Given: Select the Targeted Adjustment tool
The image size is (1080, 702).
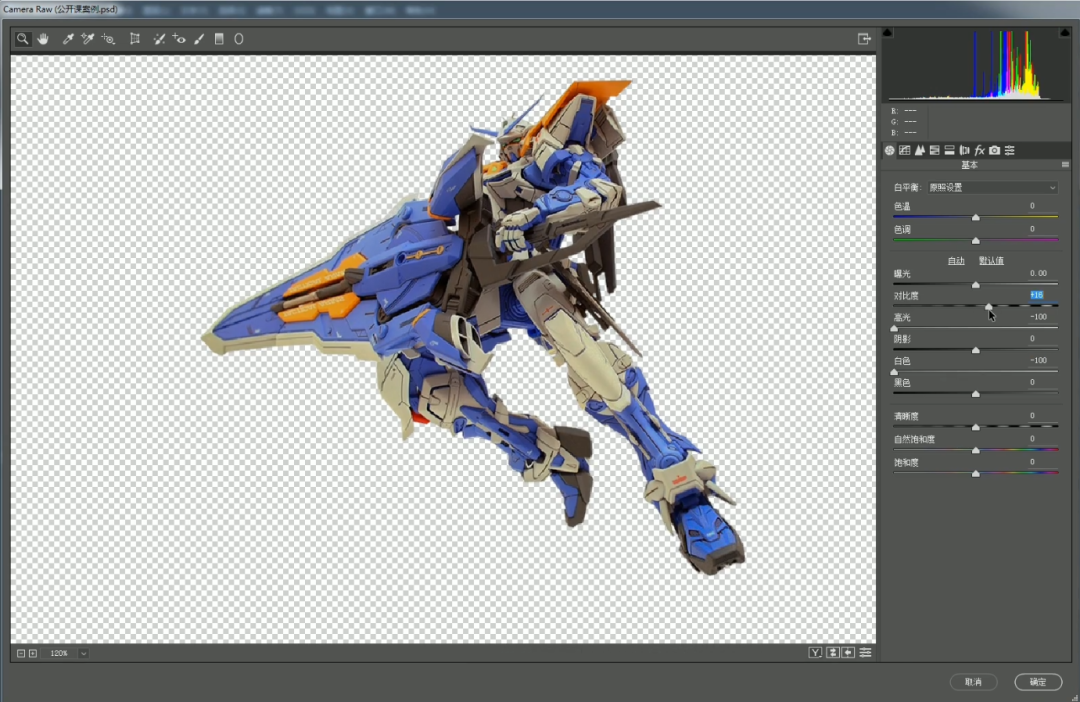Looking at the screenshot, I should [x=108, y=39].
